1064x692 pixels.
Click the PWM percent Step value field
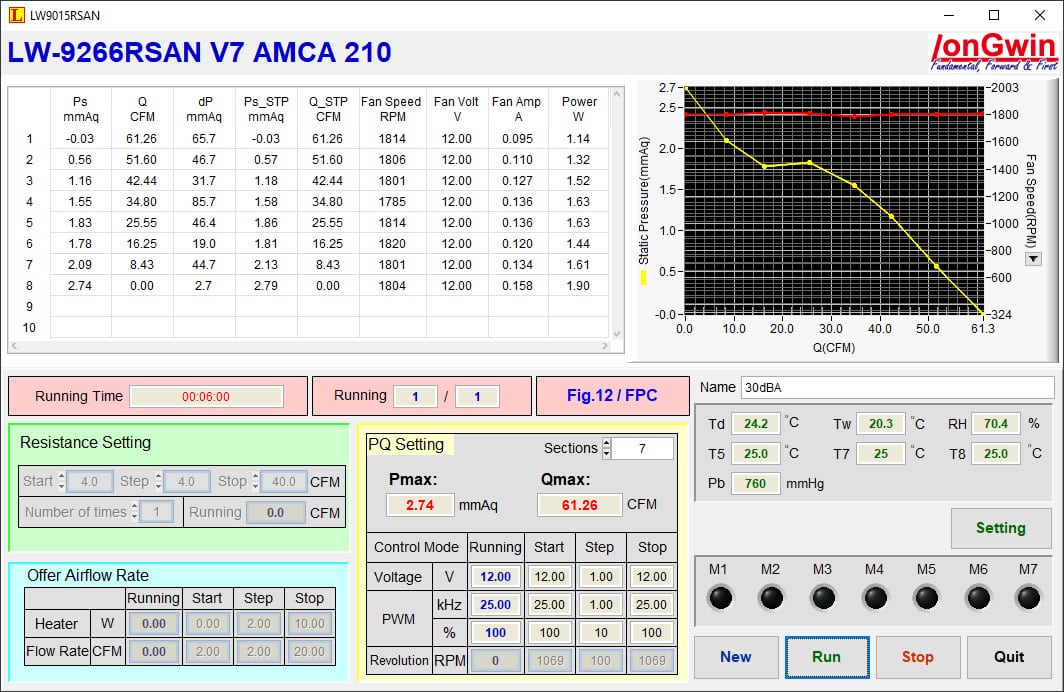[x=601, y=632]
